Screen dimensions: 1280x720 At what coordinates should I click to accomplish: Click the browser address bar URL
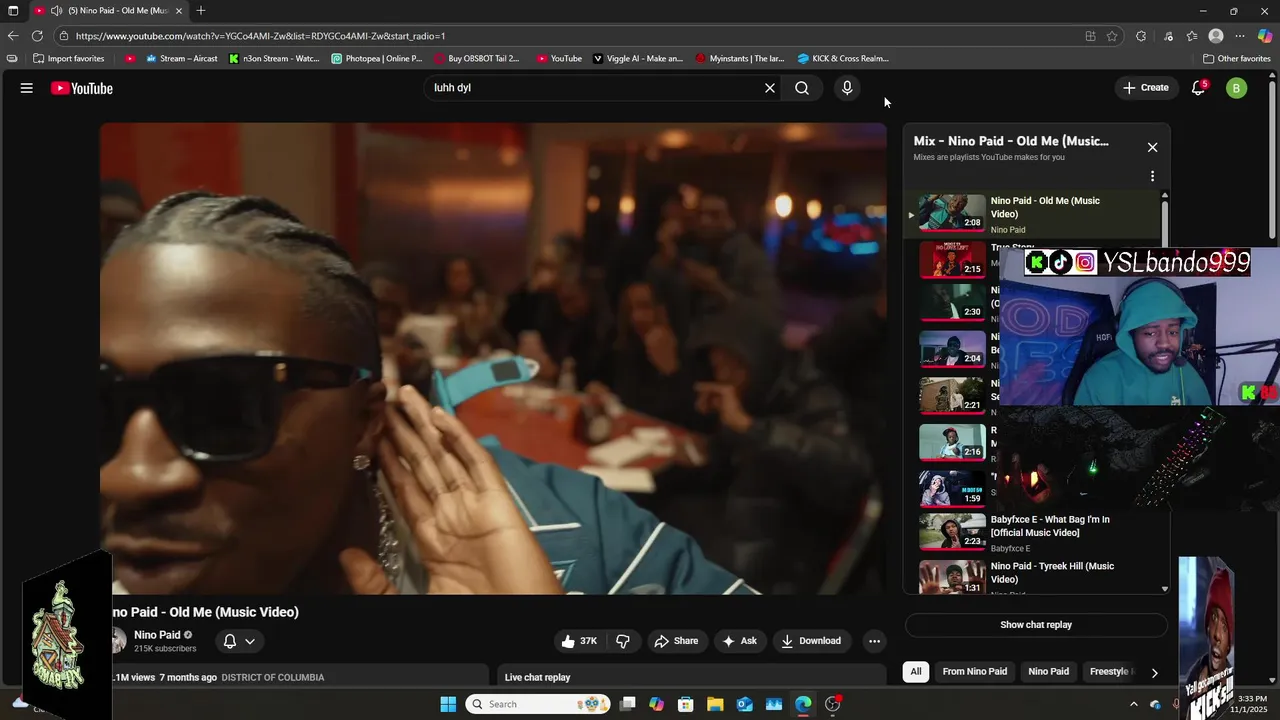click(260, 36)
